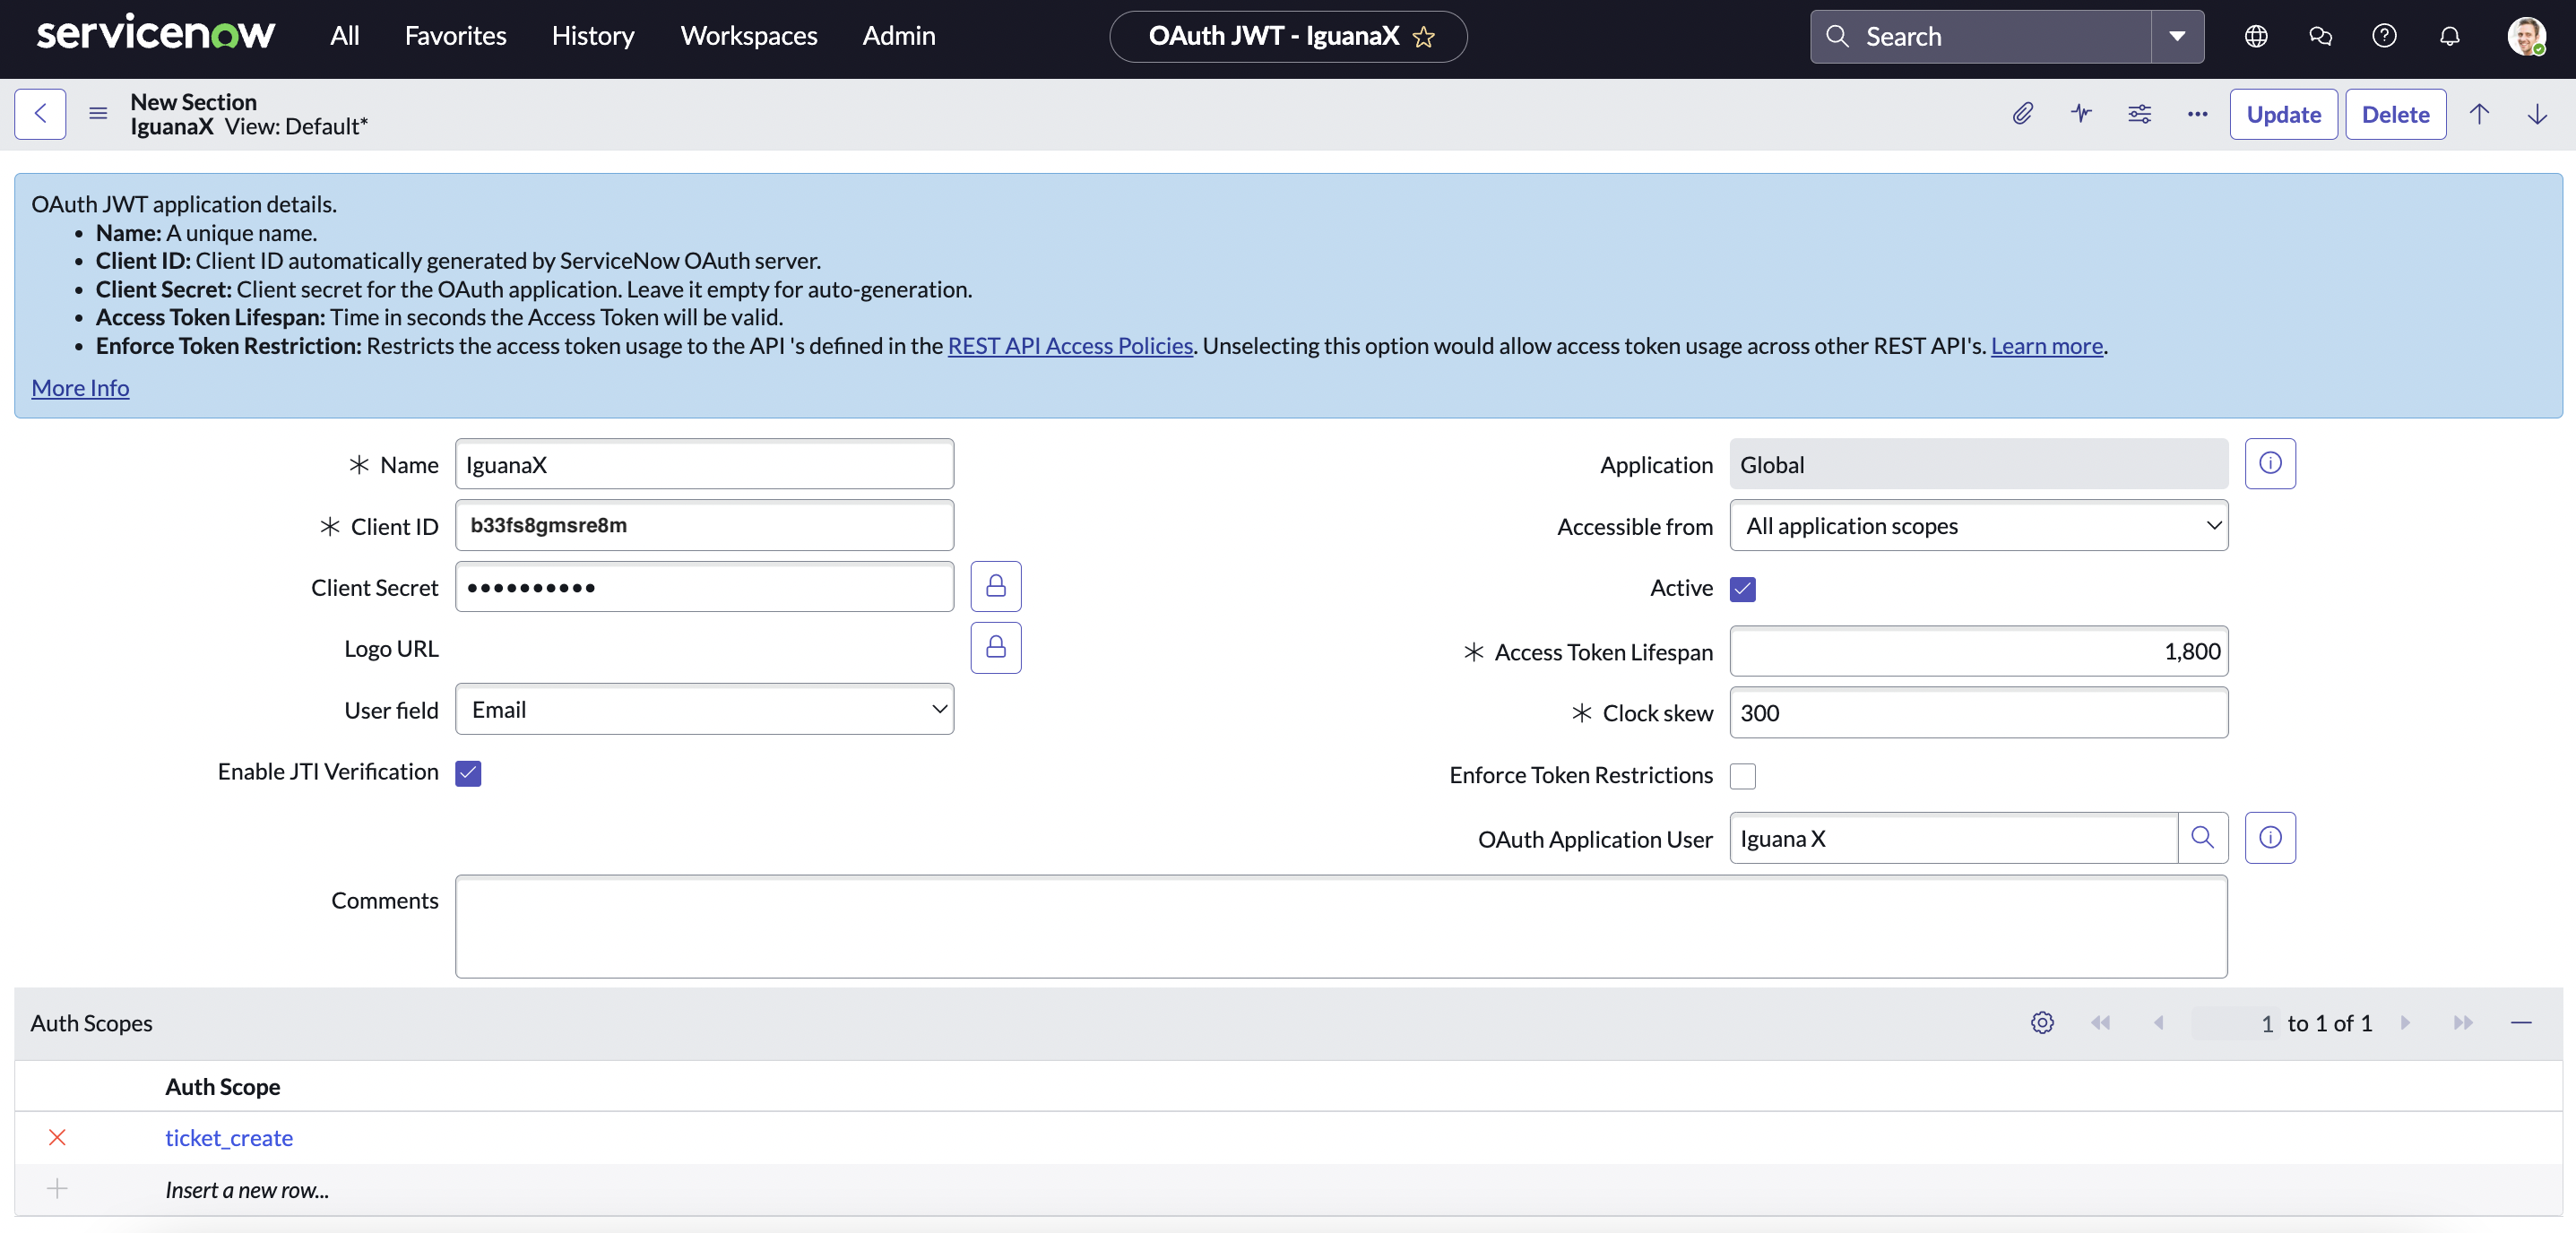
Task: Open the More Info link
Action: click(x=80, y=388)
